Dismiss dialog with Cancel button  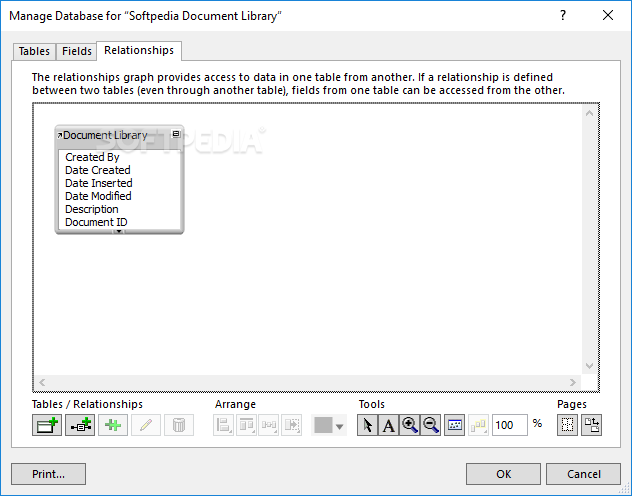(x=583, y=474)
